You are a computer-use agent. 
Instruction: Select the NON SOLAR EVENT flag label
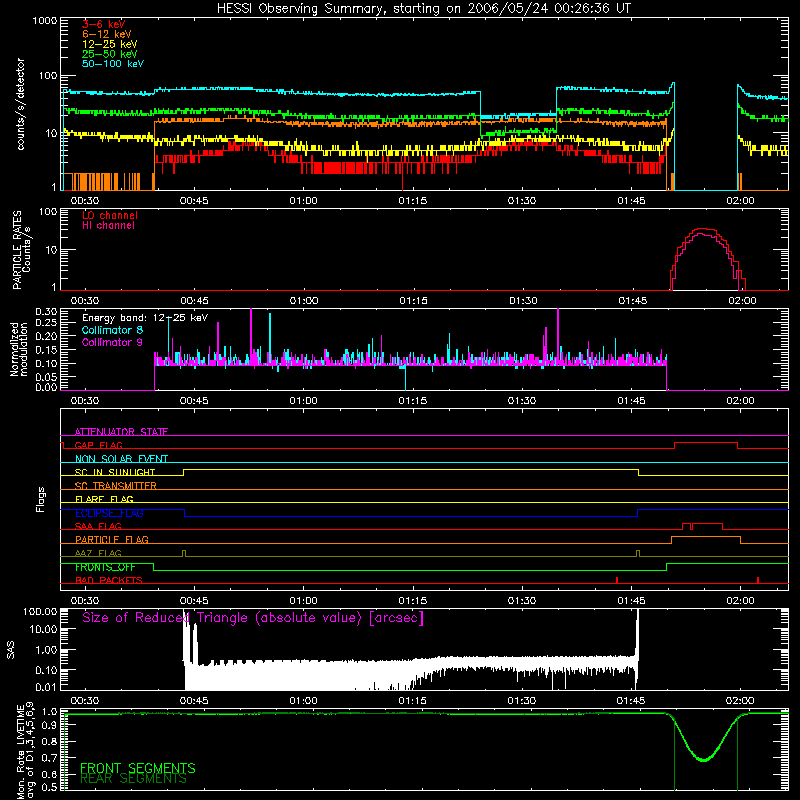[x=121, y=459]
